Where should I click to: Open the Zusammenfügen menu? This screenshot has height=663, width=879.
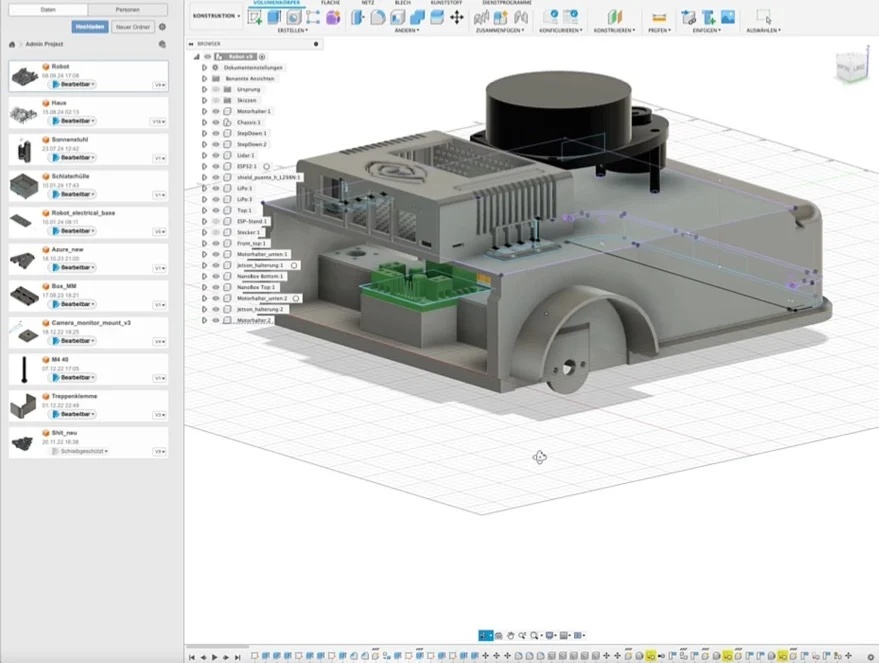point(500,30)
